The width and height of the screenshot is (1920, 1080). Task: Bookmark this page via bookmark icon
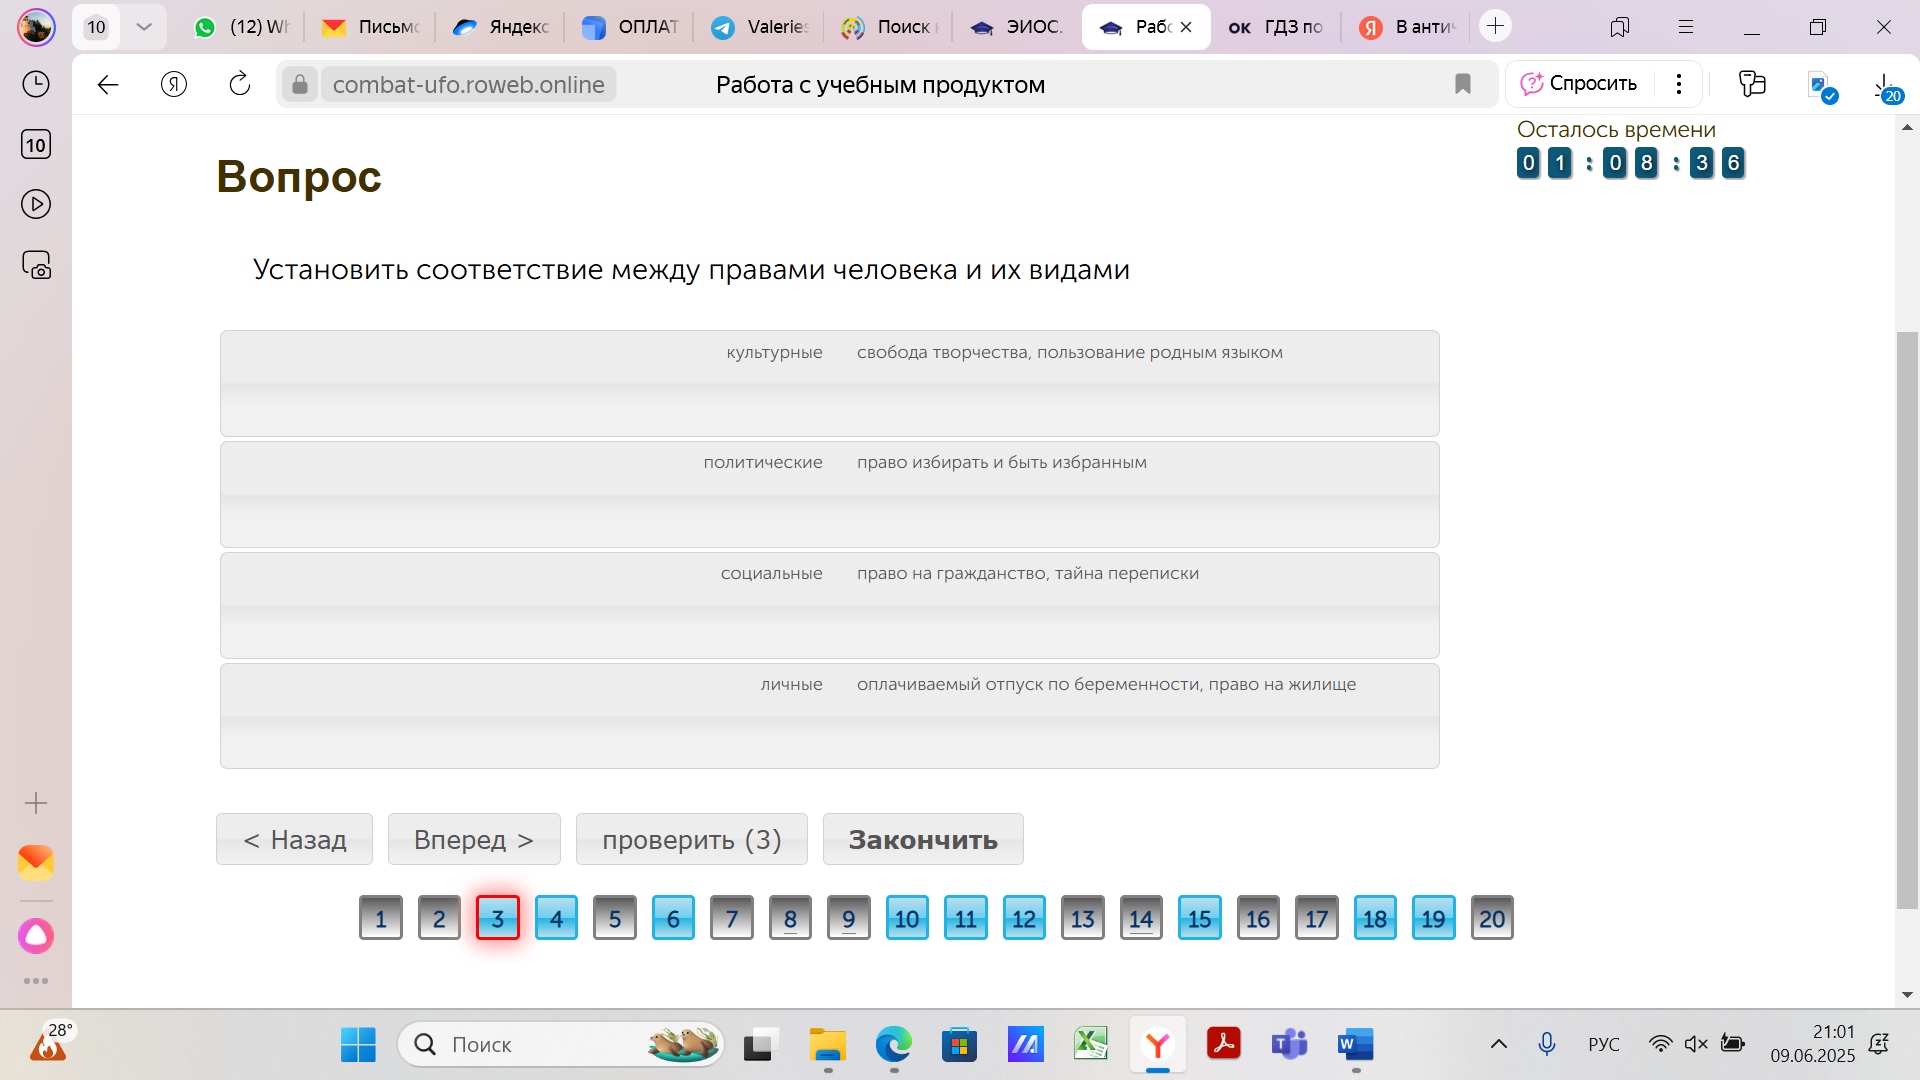pos(1463,85)
